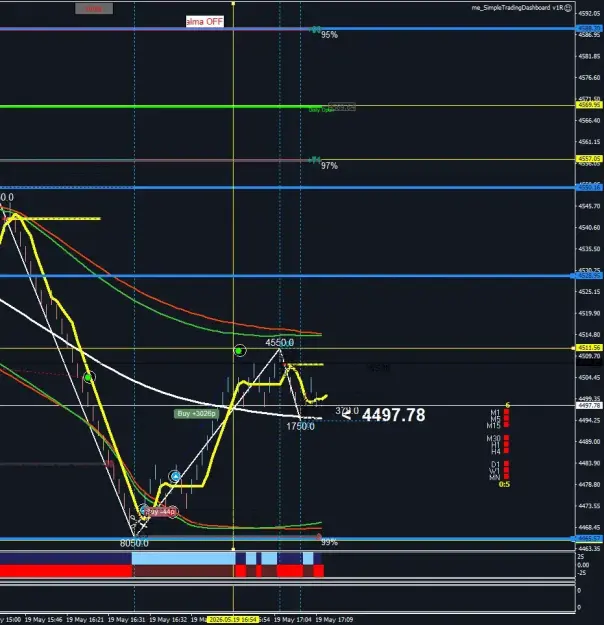604x625 pixels.
Task: Click the red 'Buy -44p' trade label
Action: 161,511
